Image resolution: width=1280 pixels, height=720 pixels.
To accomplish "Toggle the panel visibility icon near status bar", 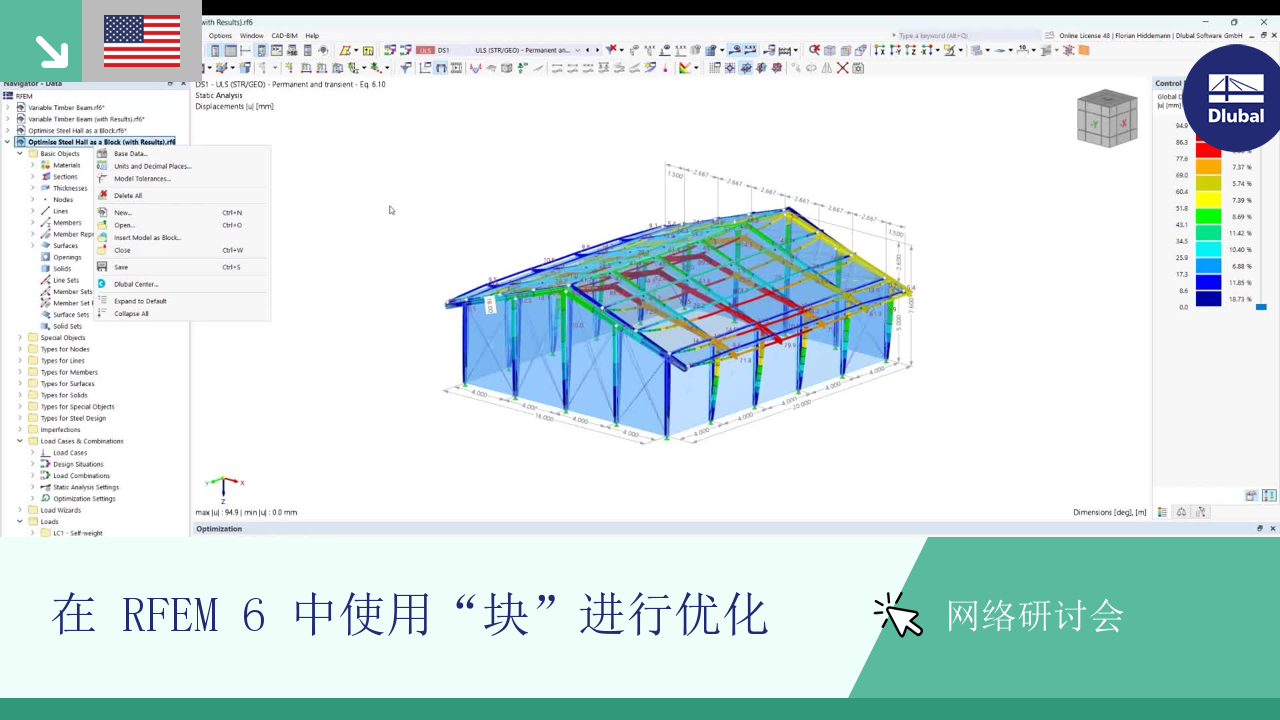I will [x=1268, y=495].
